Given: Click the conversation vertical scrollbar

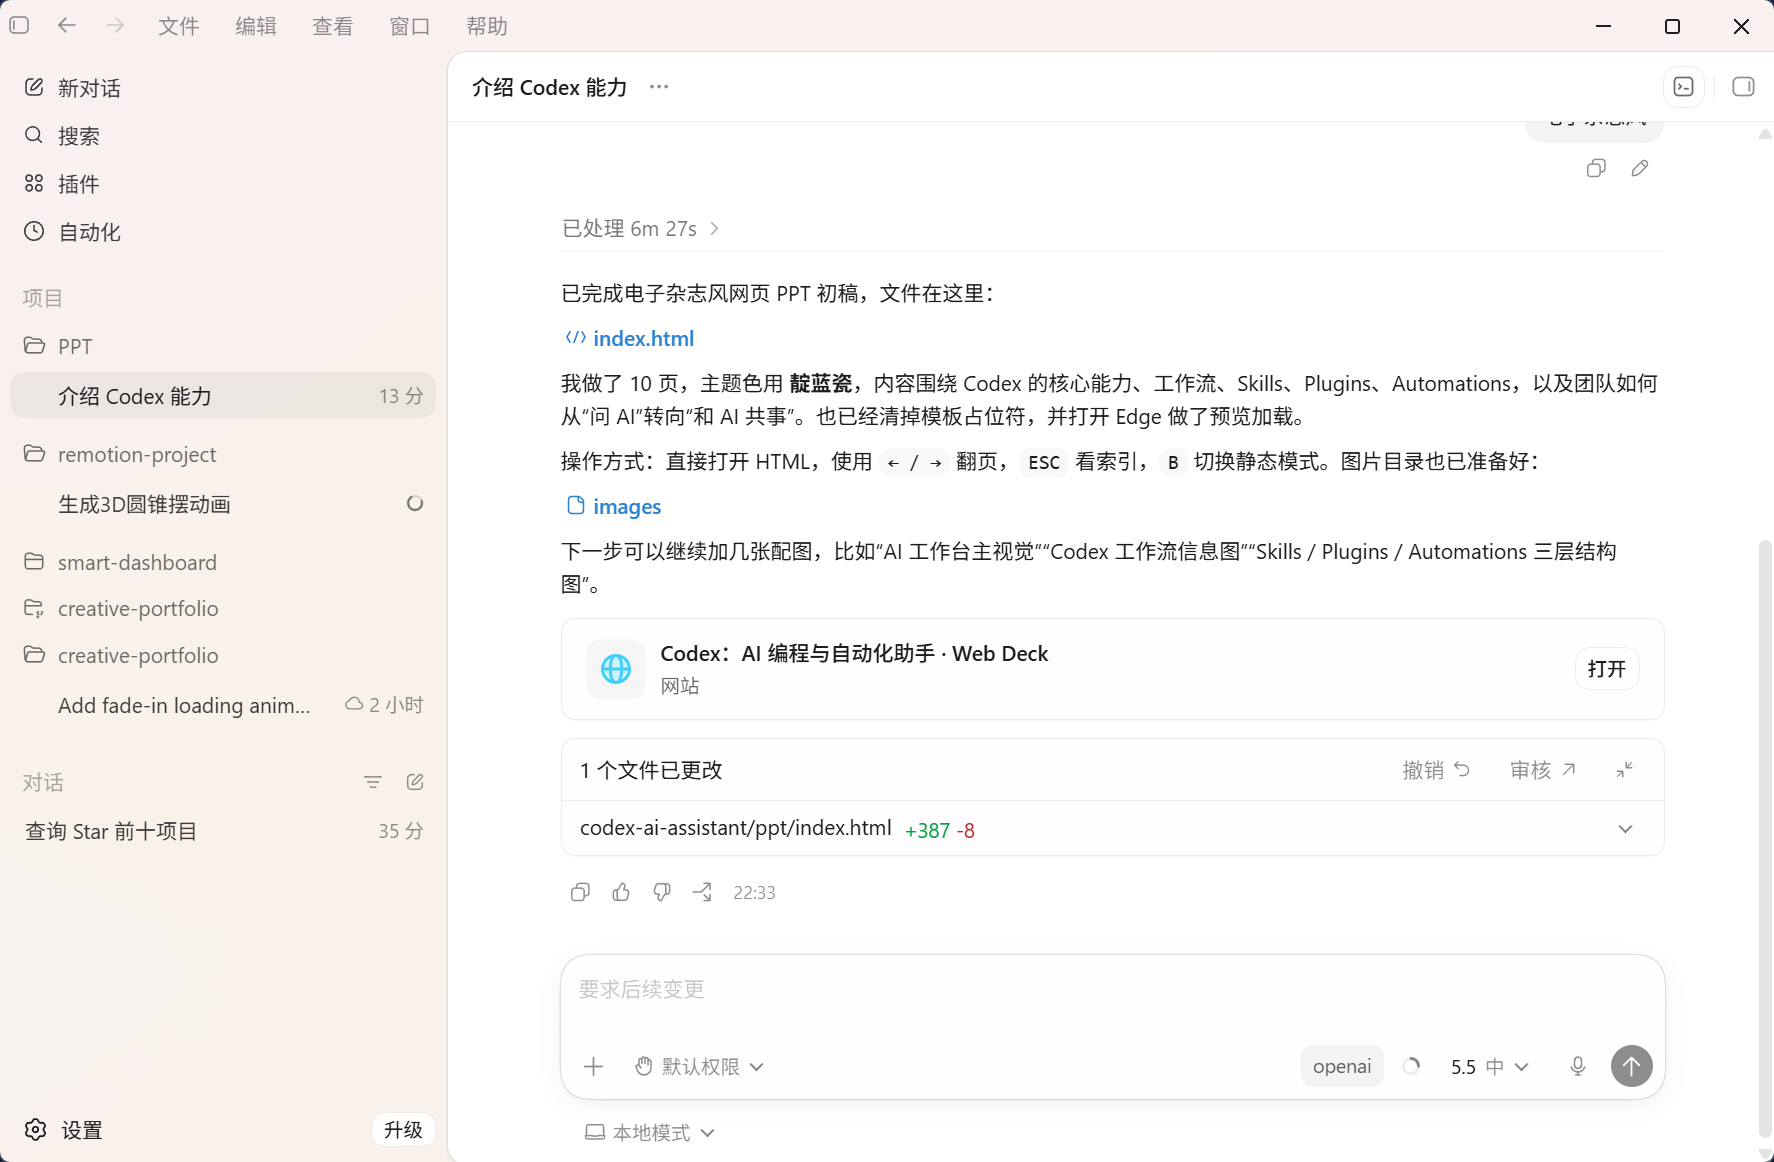Looking at the screenshot, I should click(1765, 838).
